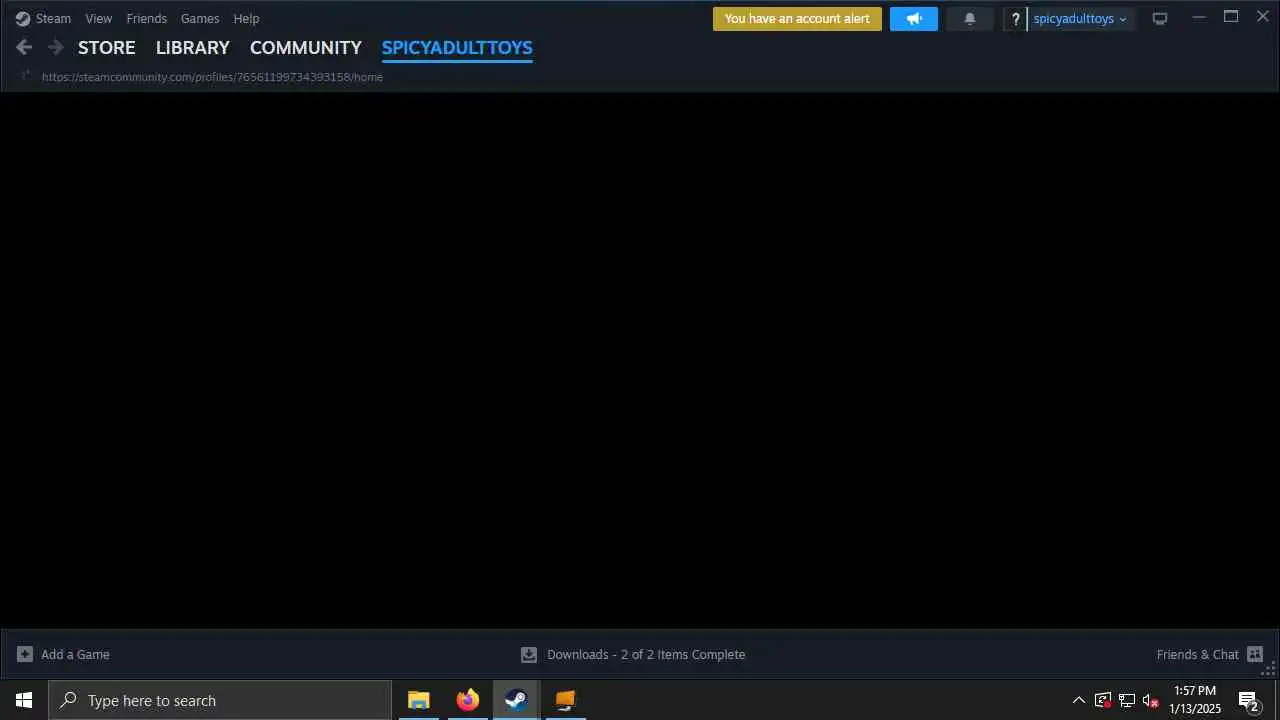Close the Steam window
The image size is (1280, 720).
[x=1263, y=17]
